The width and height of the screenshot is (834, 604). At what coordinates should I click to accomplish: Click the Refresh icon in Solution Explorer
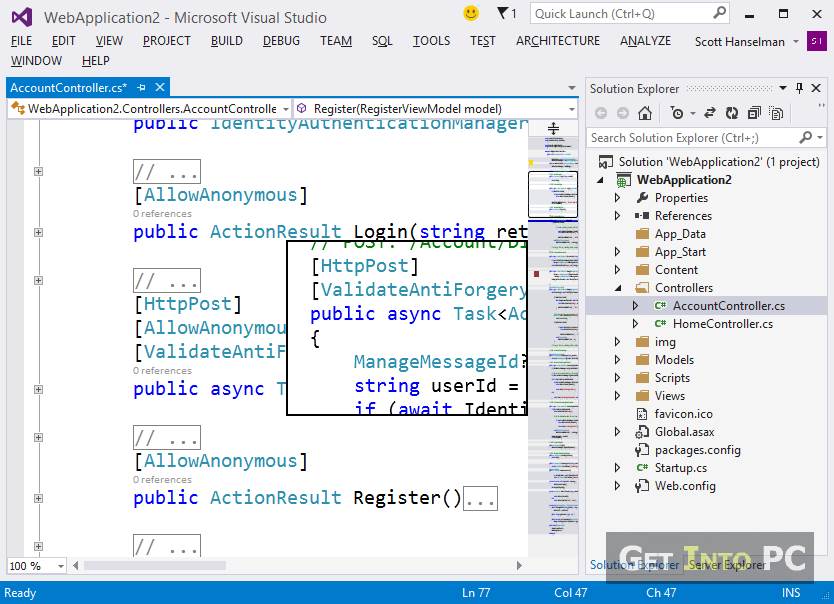pyautogui.click(x=732, y=113)
